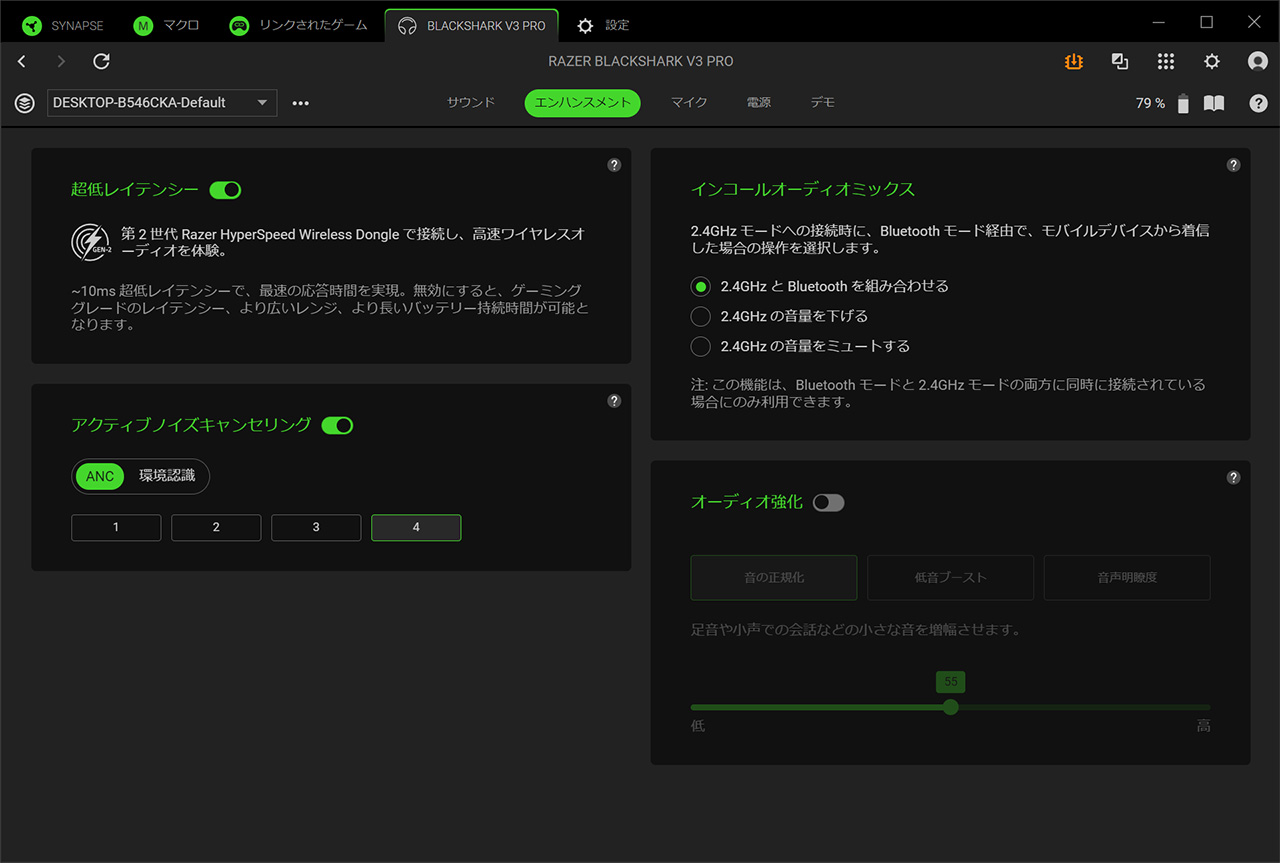Set ANC level to 2

click(216, 527)
